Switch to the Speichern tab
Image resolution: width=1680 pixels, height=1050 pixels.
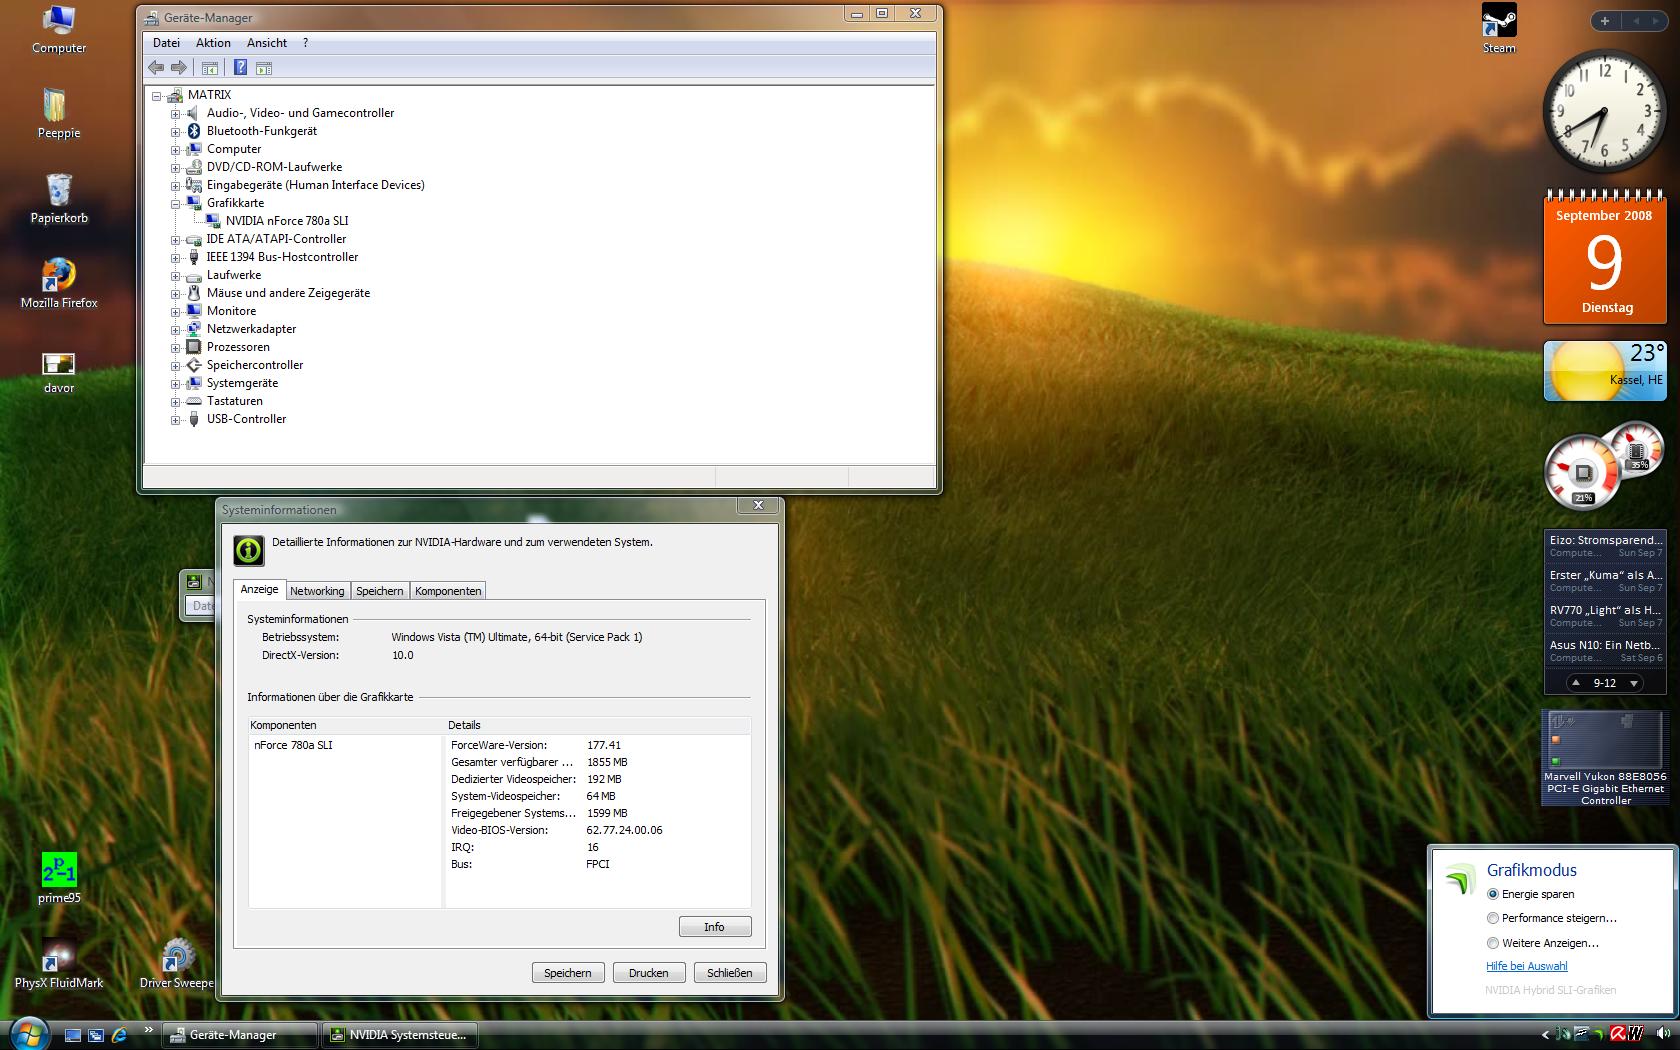point(380,591)
